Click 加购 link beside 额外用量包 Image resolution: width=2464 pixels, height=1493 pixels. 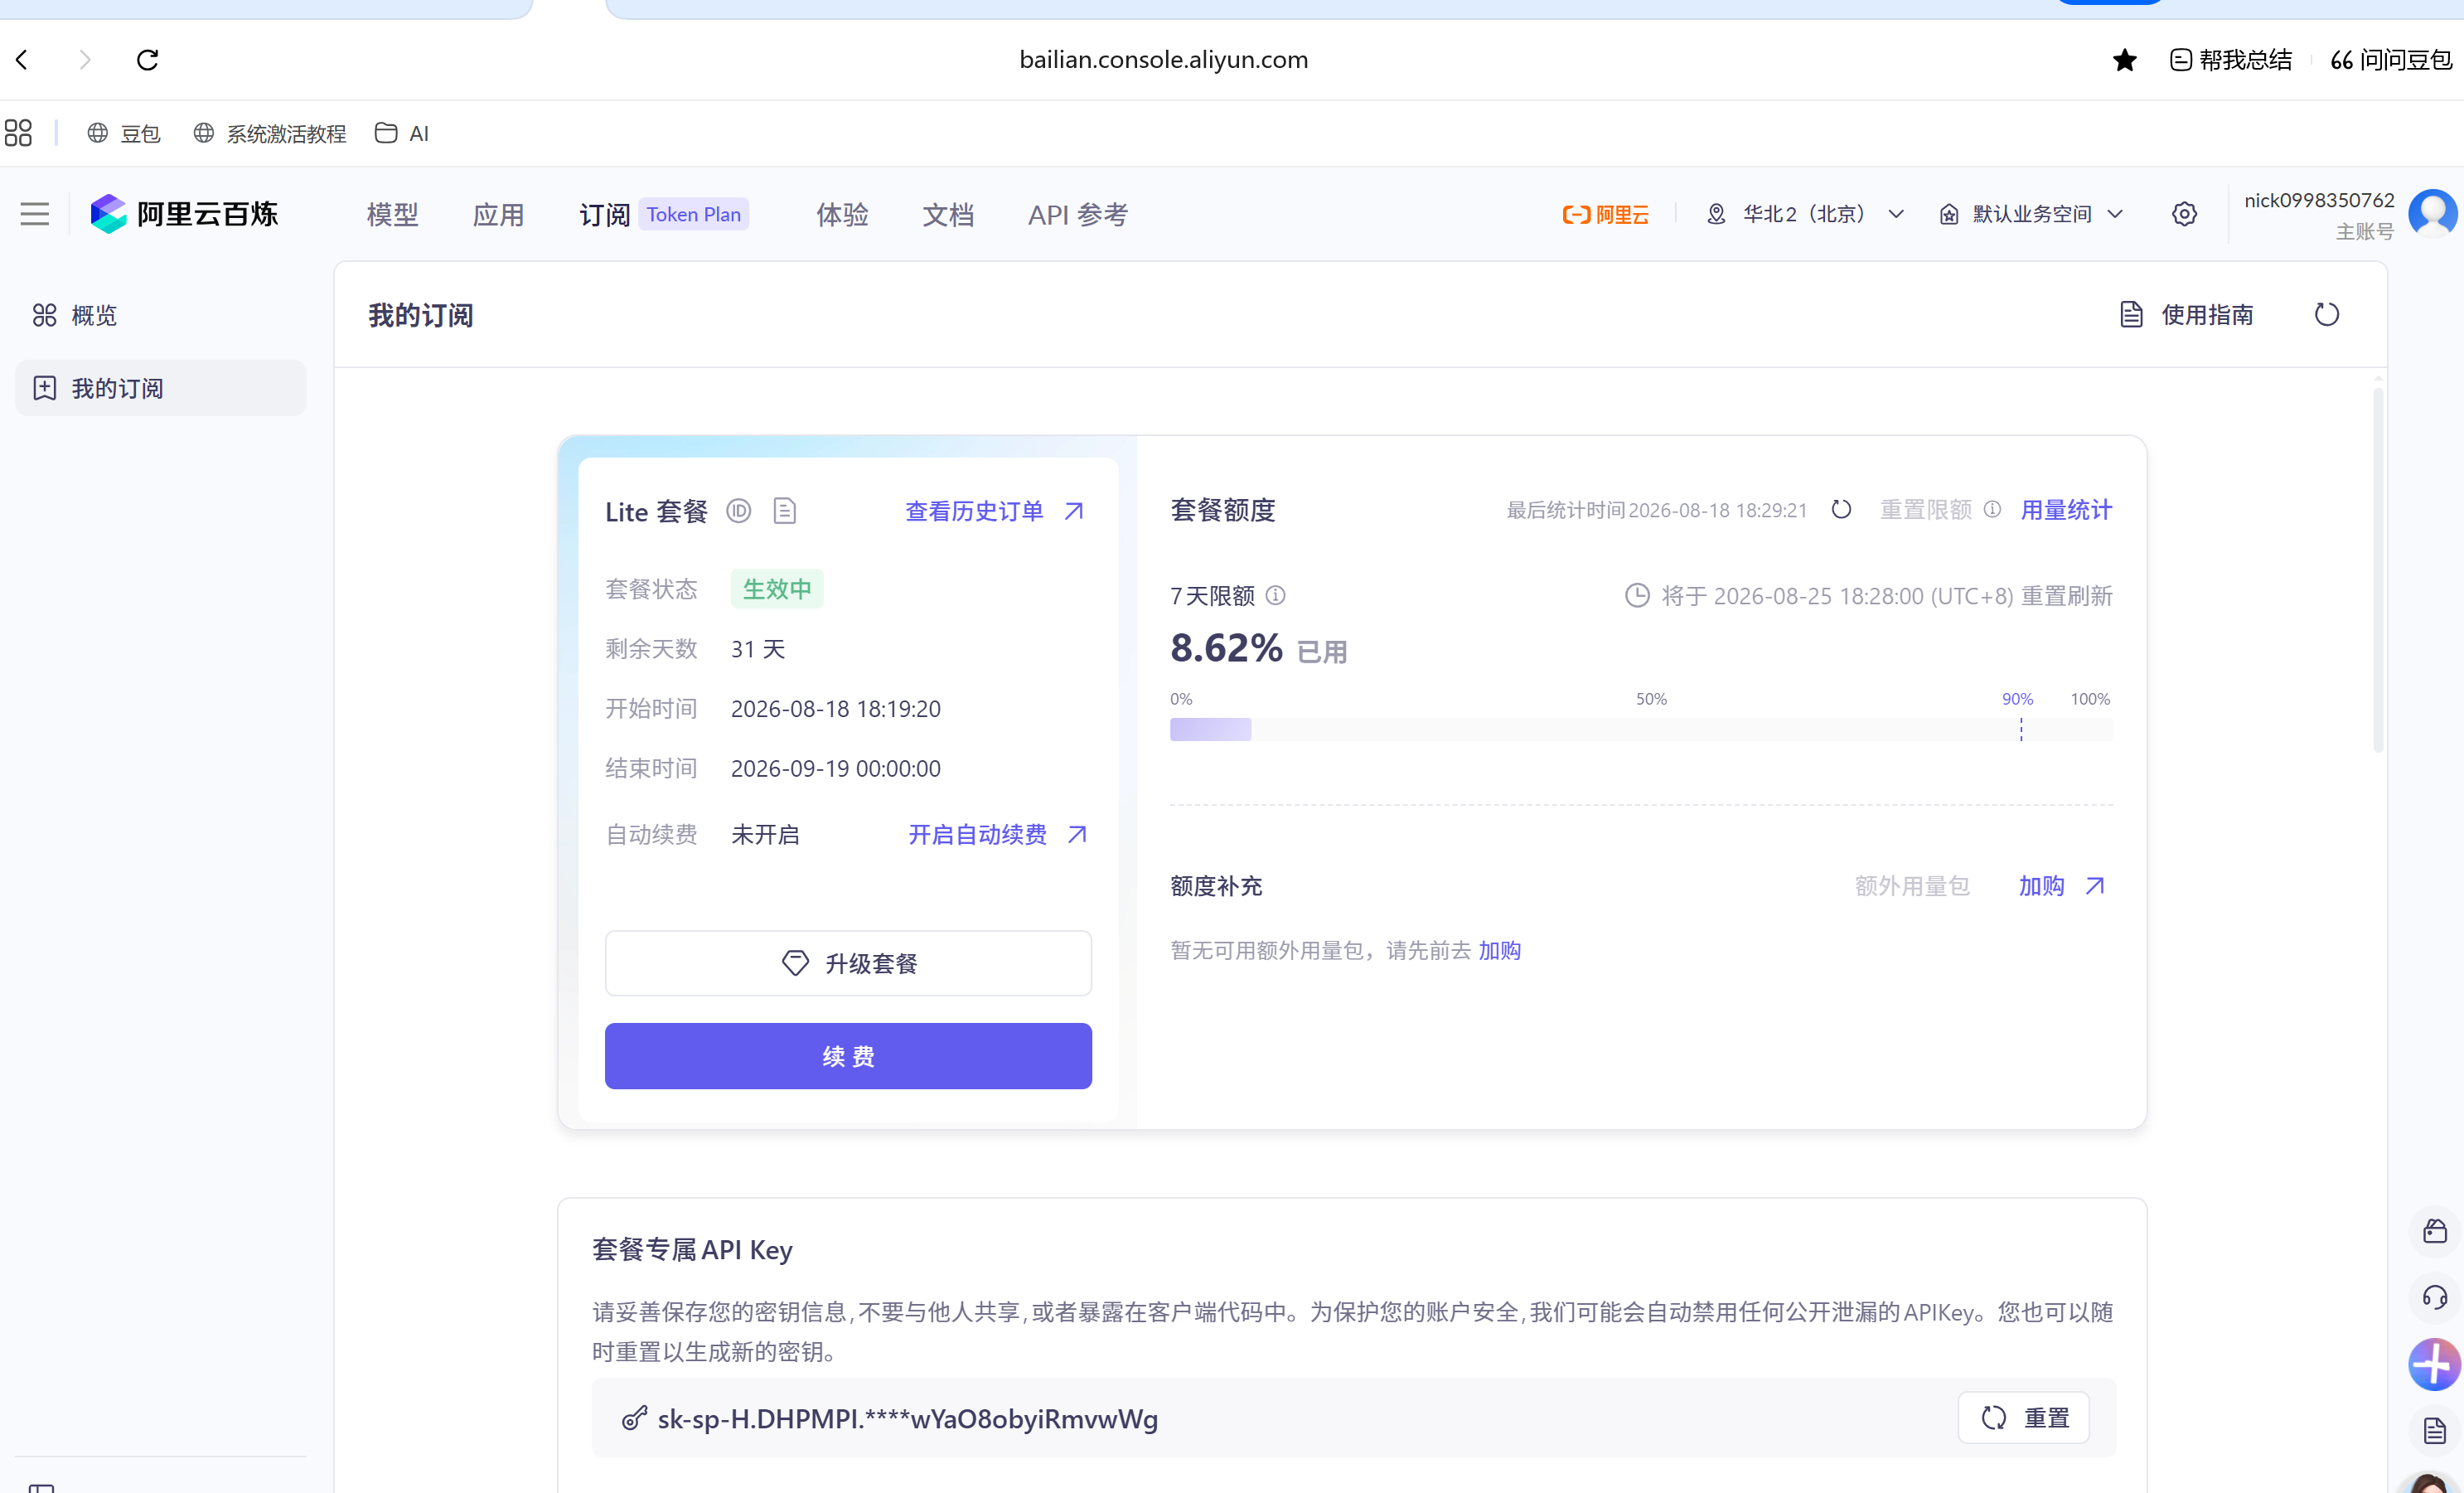point(2062,886)
